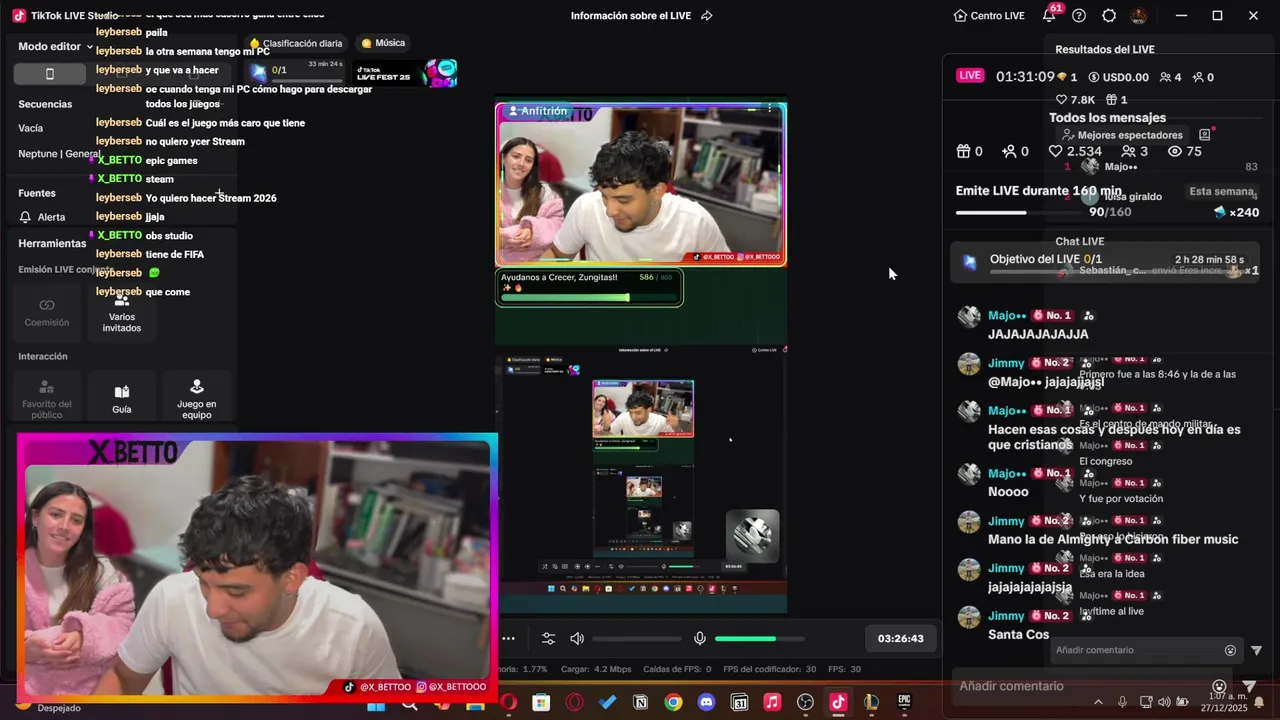Open notifications bell with 61 badge
The image size is (1280, 720).
coord(1049,15)
